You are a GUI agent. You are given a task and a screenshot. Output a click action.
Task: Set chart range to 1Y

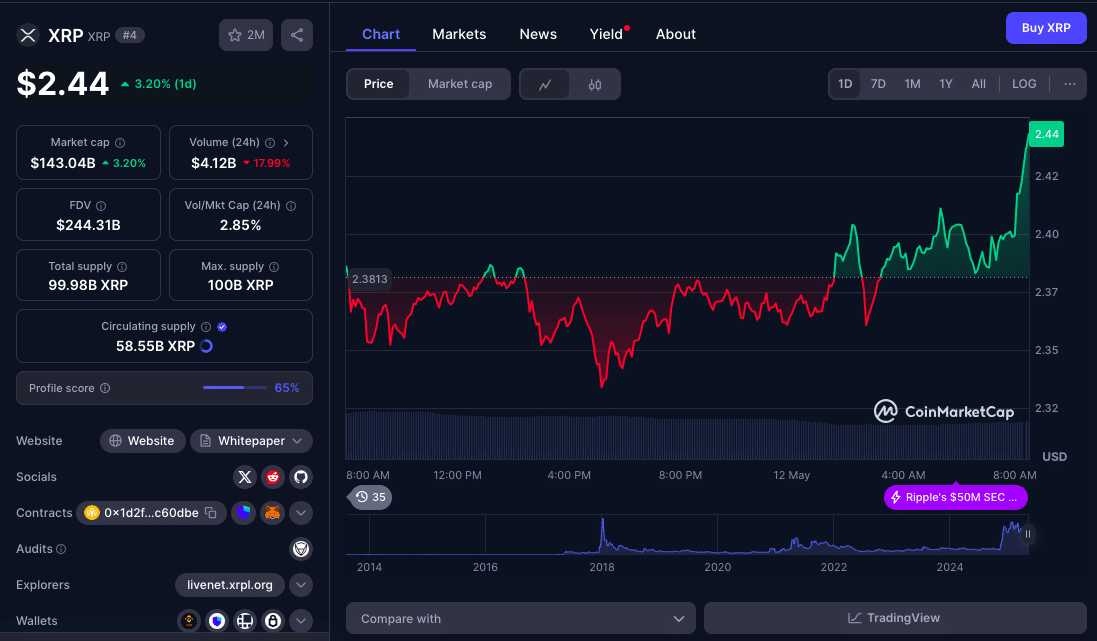946,84
